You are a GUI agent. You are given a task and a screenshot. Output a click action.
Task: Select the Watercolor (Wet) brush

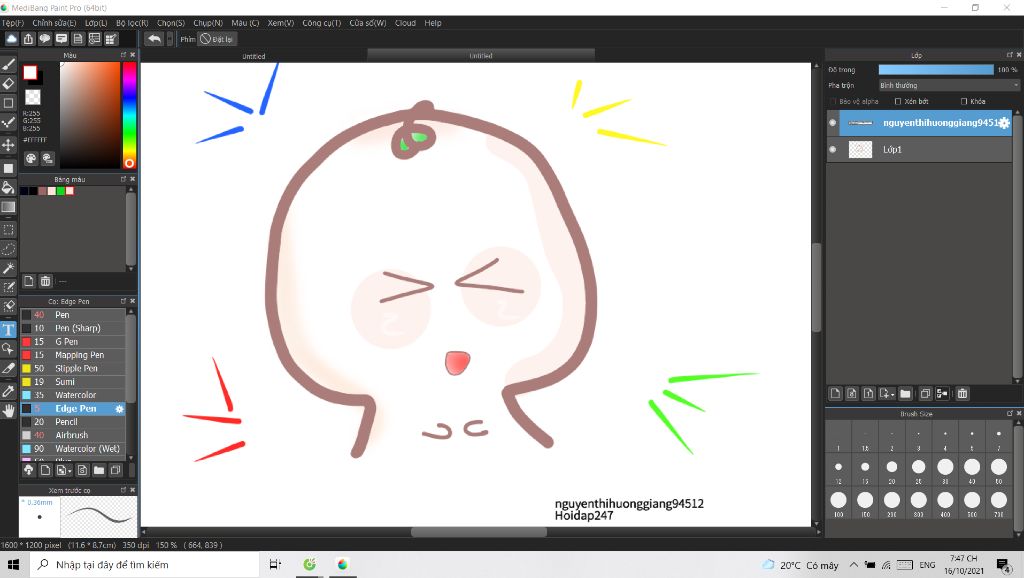pos(72,449)
